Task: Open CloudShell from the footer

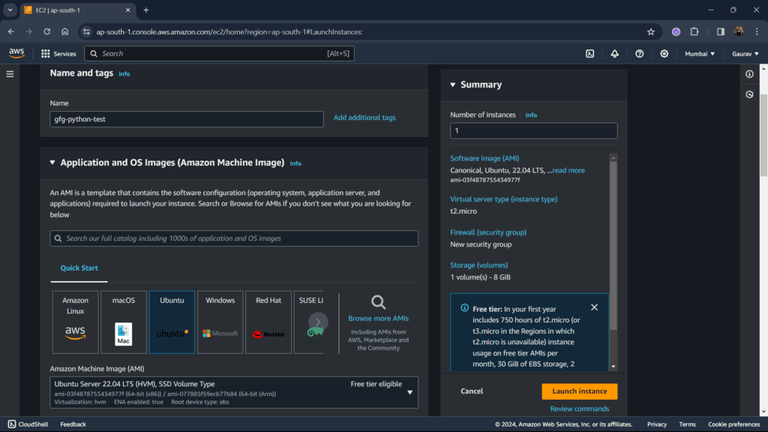Action: (x=28, y=424)
